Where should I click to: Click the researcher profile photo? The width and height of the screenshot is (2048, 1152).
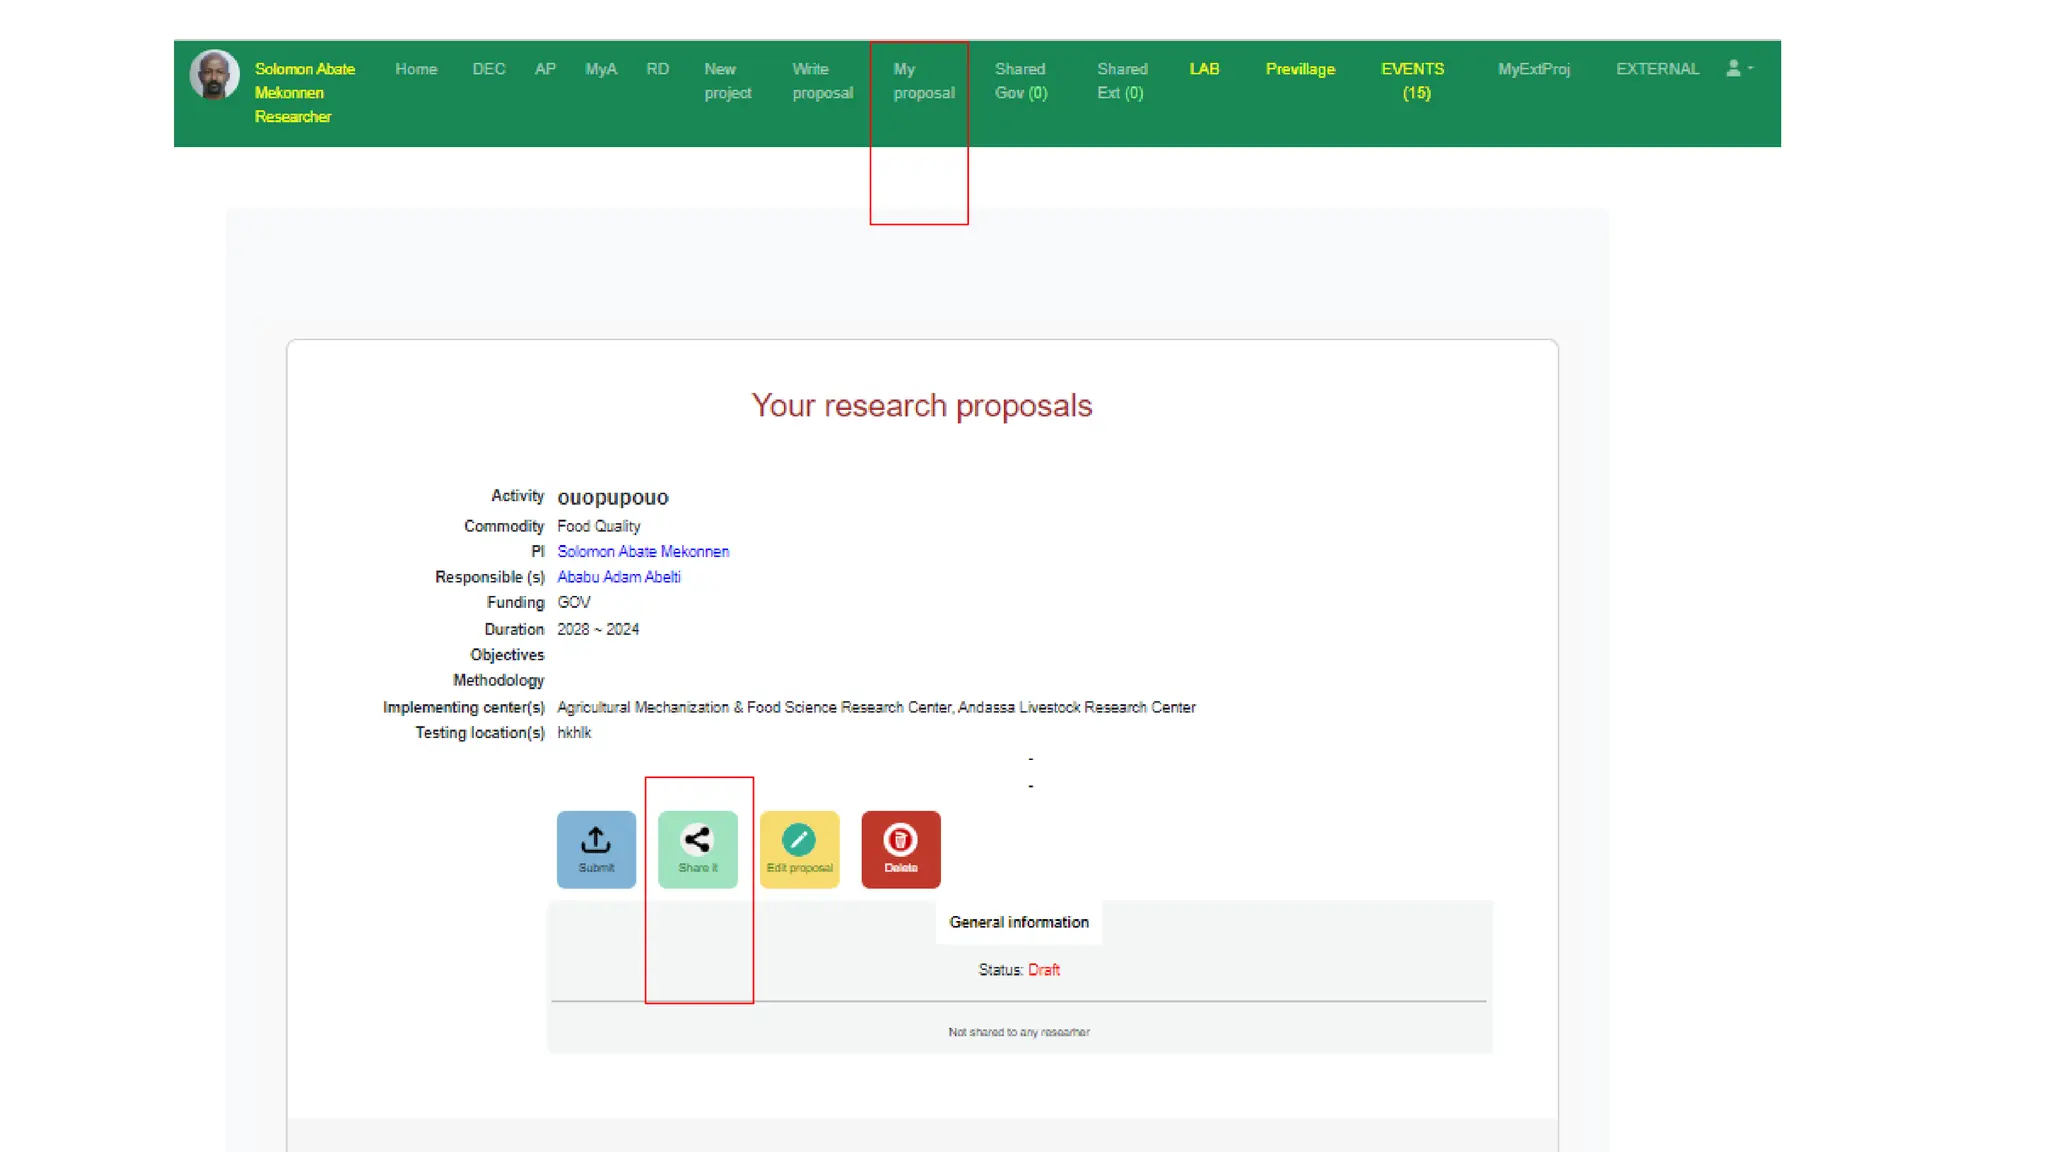pyautogui.click(x=214, y=75)
